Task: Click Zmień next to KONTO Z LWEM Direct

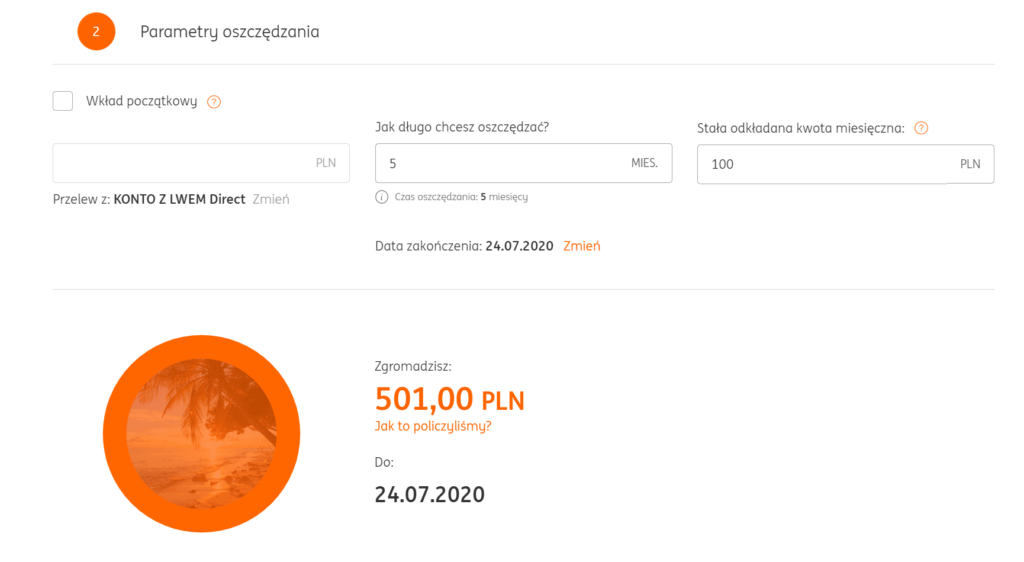Action: click(x=271, y=199)
